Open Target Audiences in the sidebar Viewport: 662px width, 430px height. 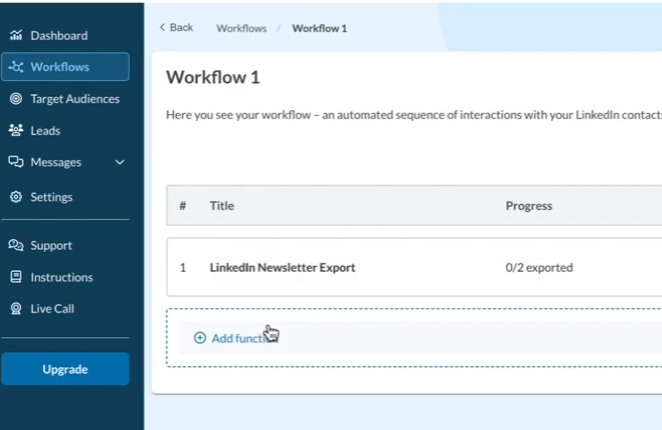pyautogui.click(x=74, y=99)
